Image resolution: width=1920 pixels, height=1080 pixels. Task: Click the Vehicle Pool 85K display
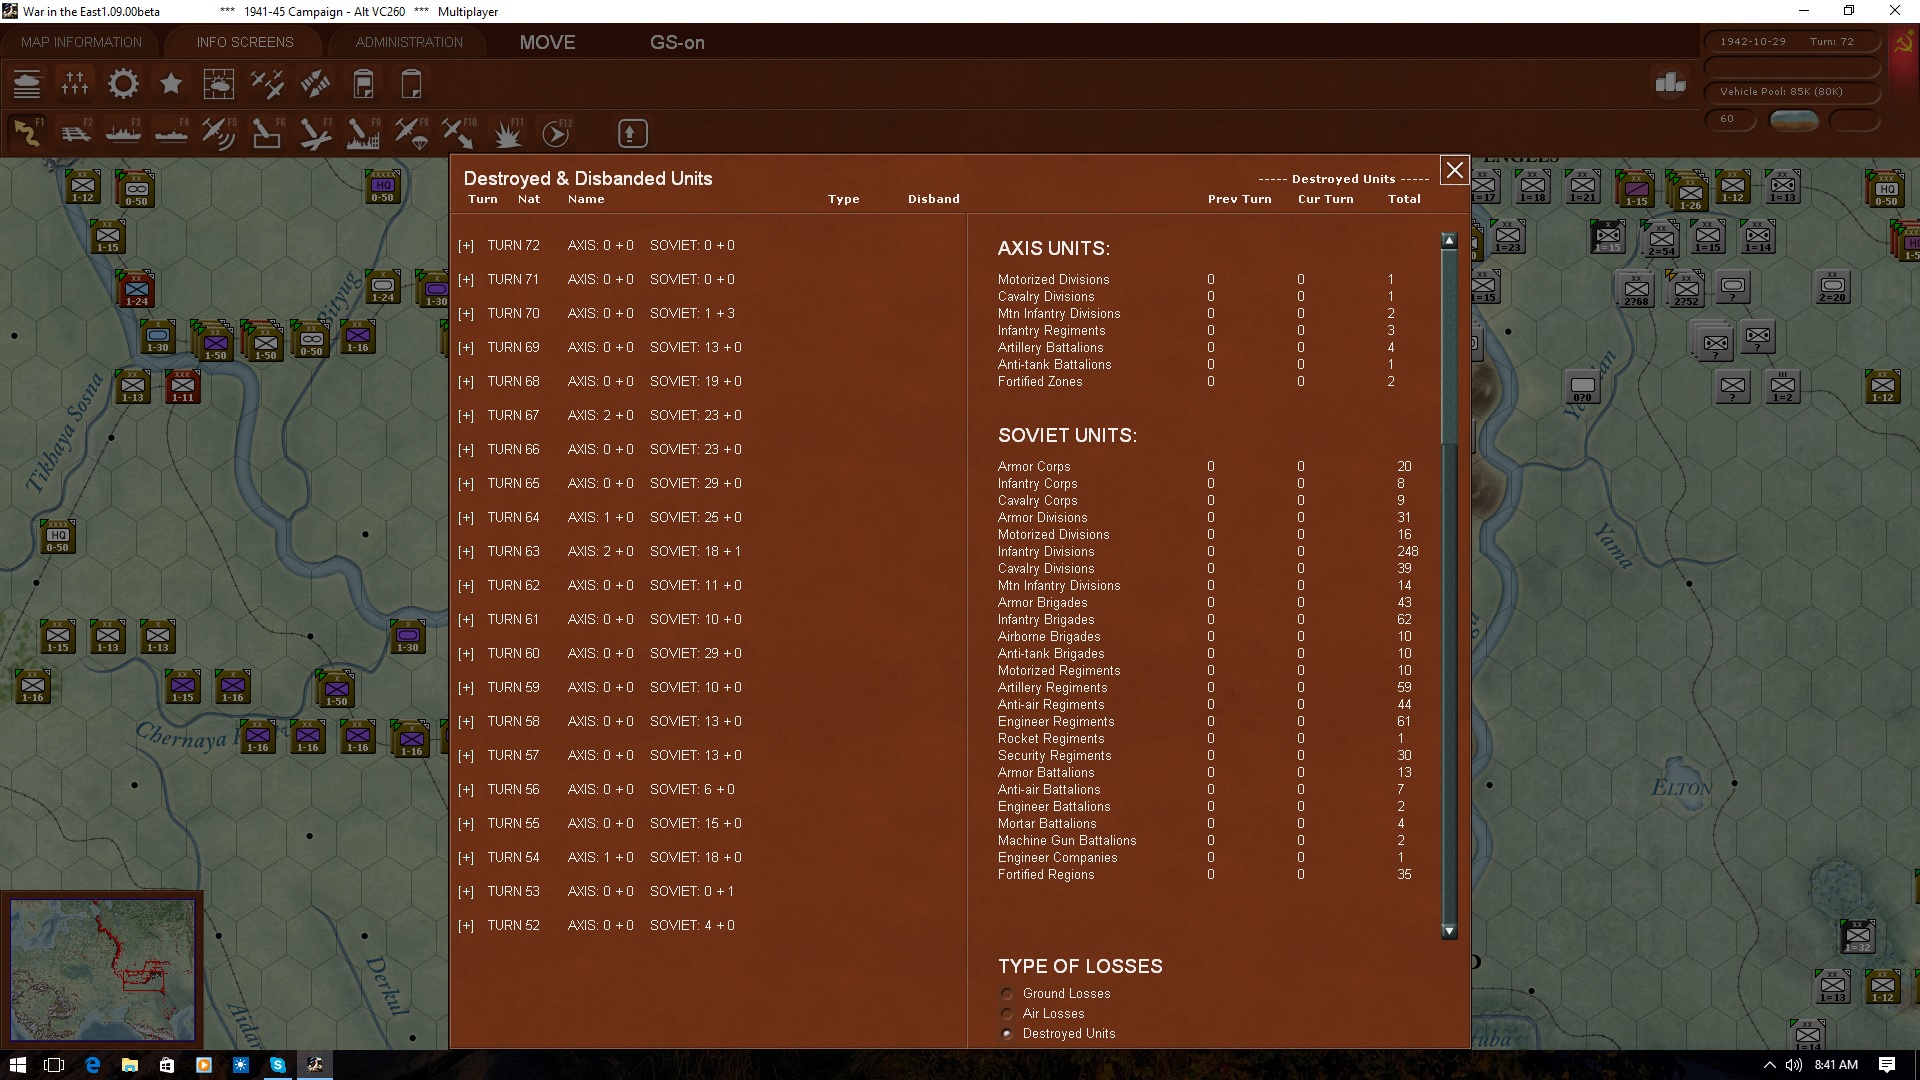coord(1791,92)
